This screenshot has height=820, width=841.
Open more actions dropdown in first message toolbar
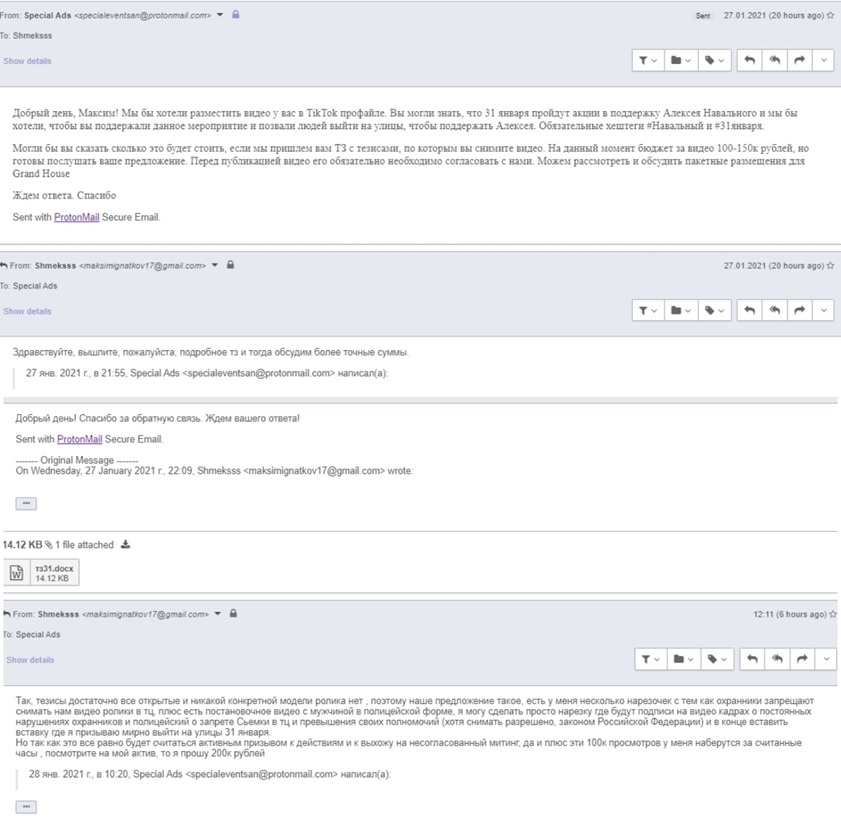(x=823, y=60)
